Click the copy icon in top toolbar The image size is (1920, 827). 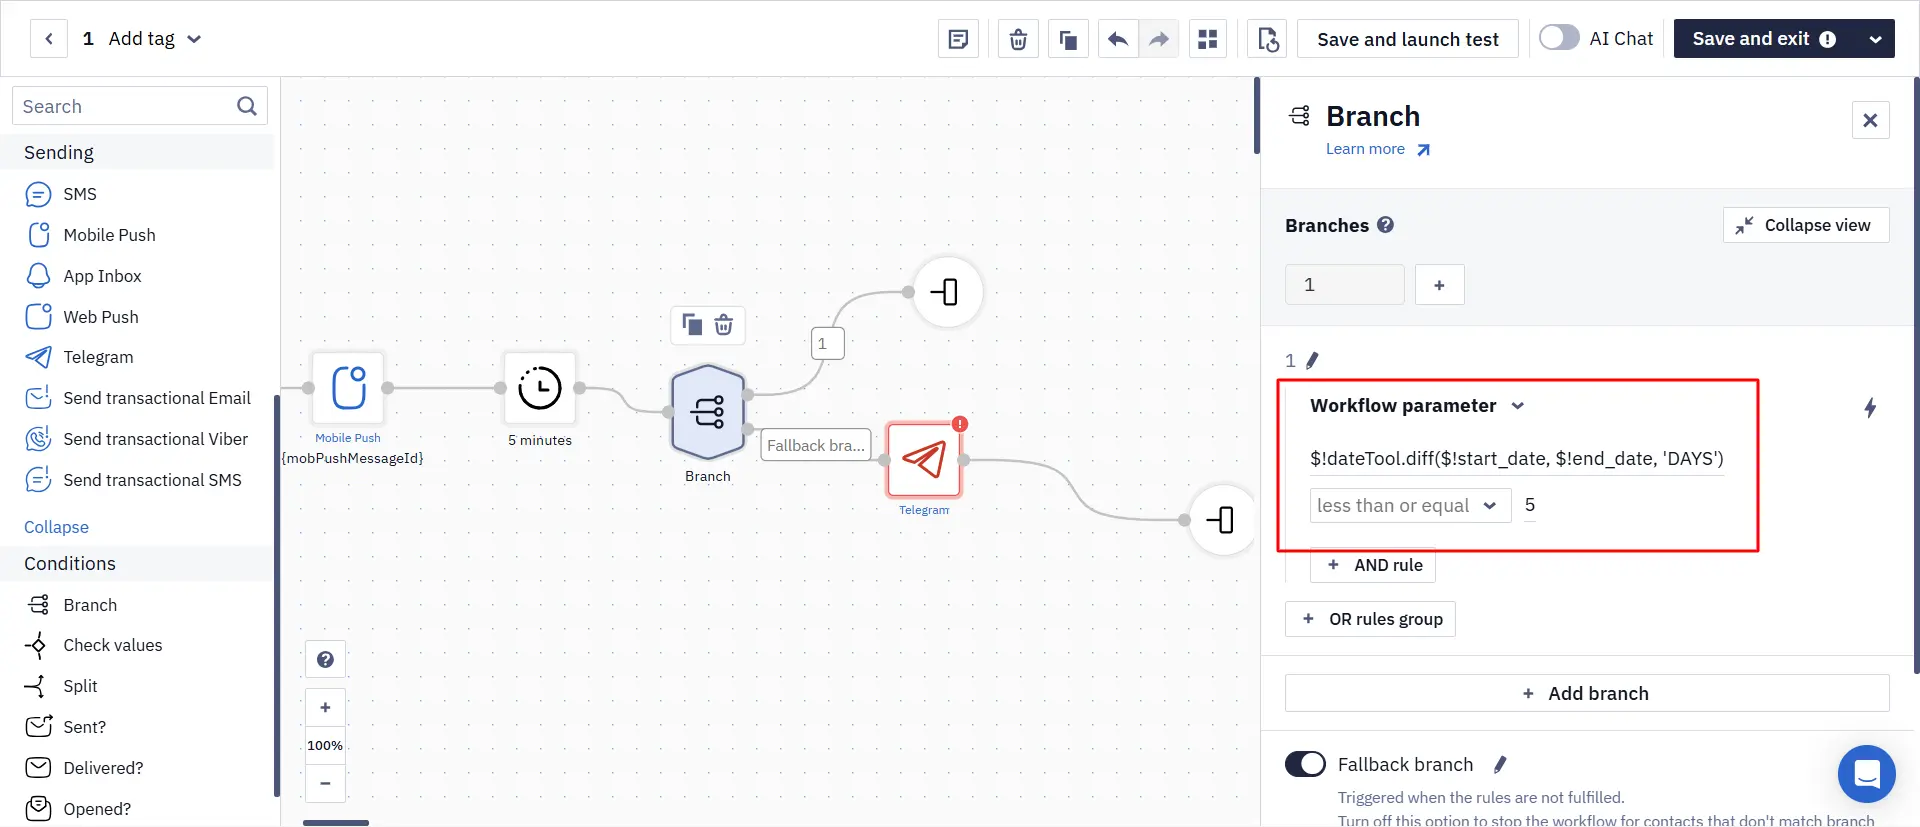[1068, 39]
